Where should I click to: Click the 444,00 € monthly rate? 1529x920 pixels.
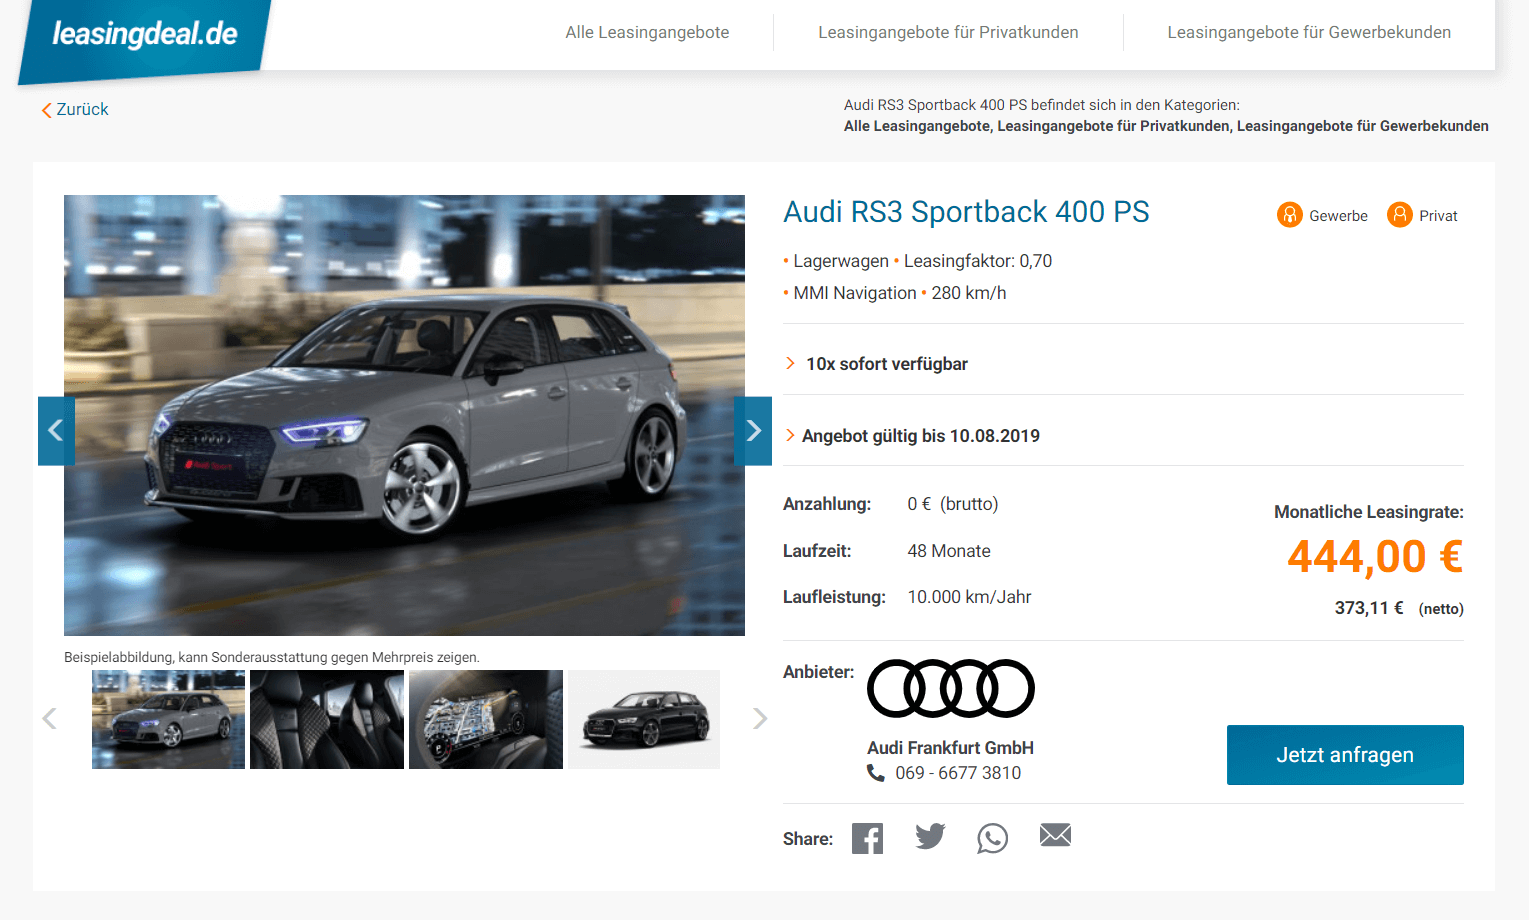1375,557
